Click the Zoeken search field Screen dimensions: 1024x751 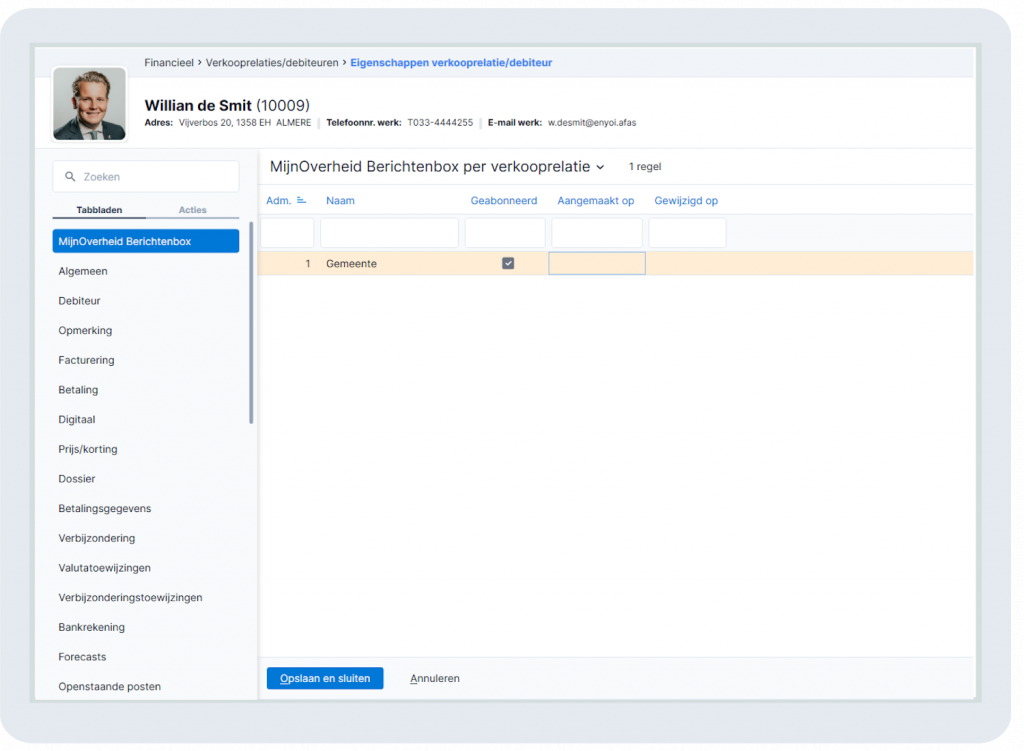pos(146,176)
